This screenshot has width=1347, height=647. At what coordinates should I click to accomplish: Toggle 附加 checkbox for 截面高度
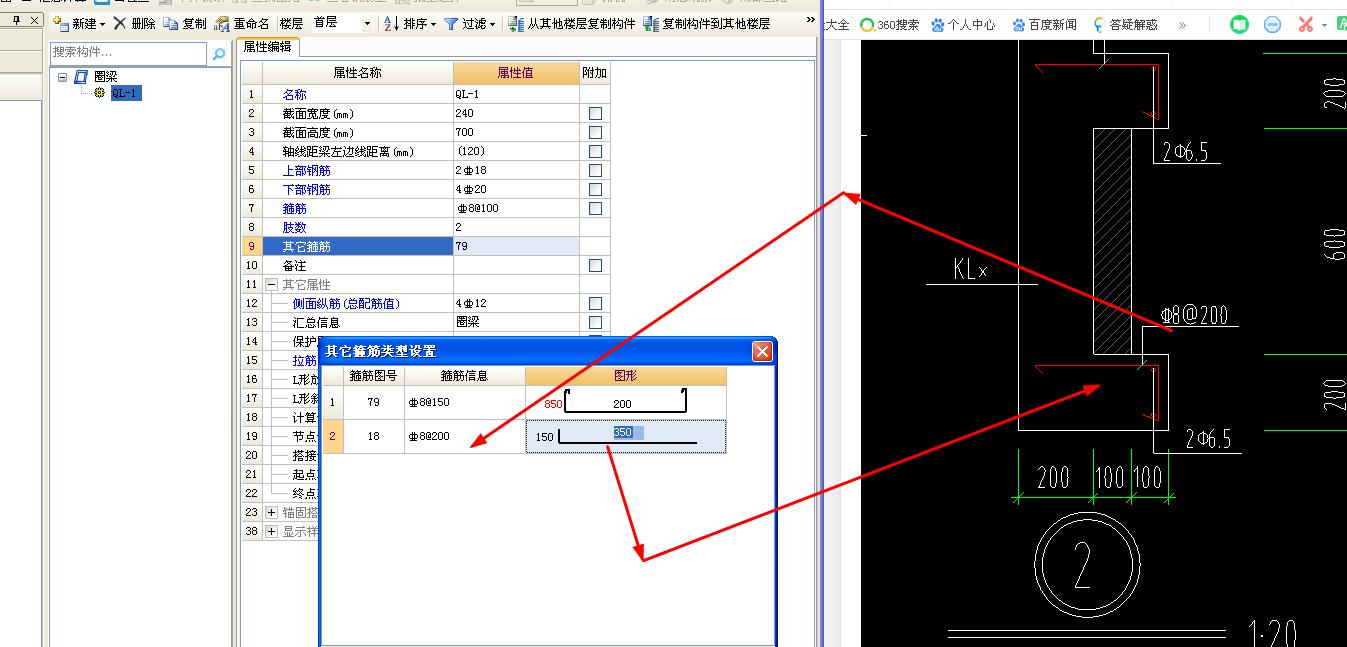pos(595,132)
